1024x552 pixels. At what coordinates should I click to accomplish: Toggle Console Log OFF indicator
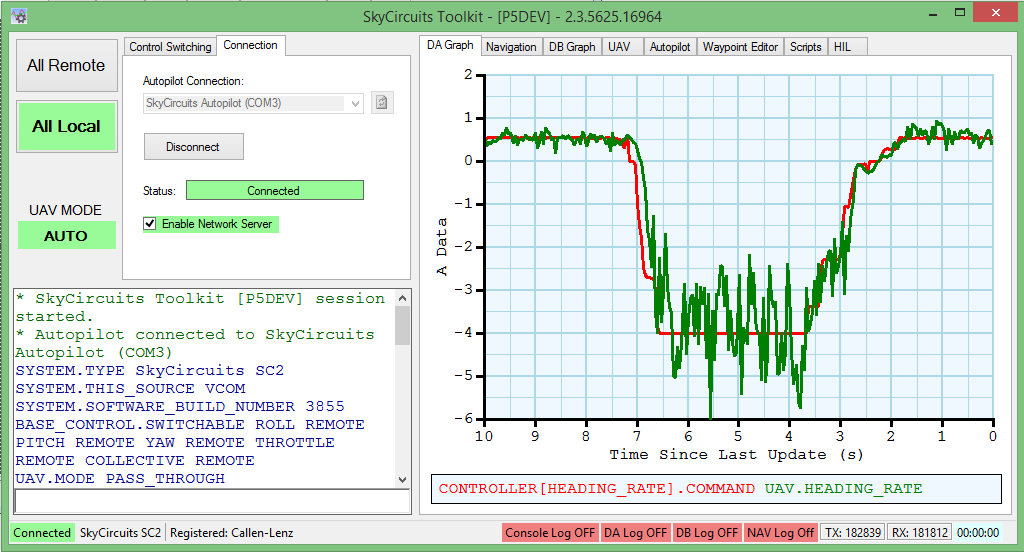click(x=550, y=533)
